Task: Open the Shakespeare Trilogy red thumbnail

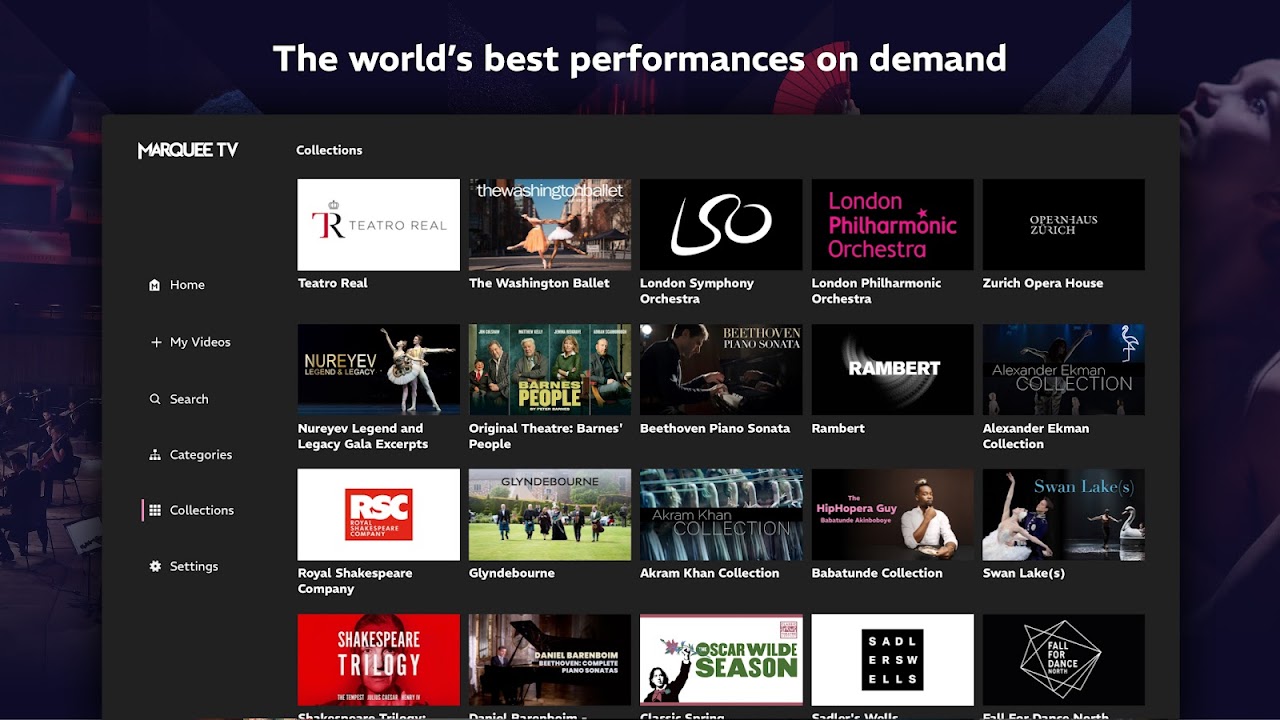Action: coord(379,660)
